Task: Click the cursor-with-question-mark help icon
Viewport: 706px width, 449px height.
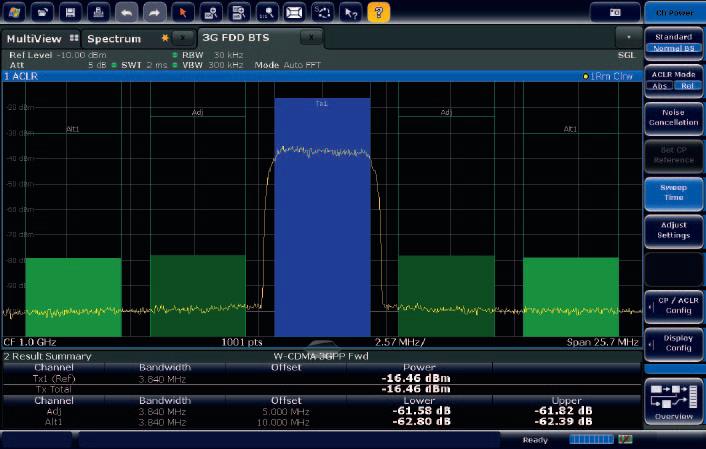Action: tap(351, 12)
